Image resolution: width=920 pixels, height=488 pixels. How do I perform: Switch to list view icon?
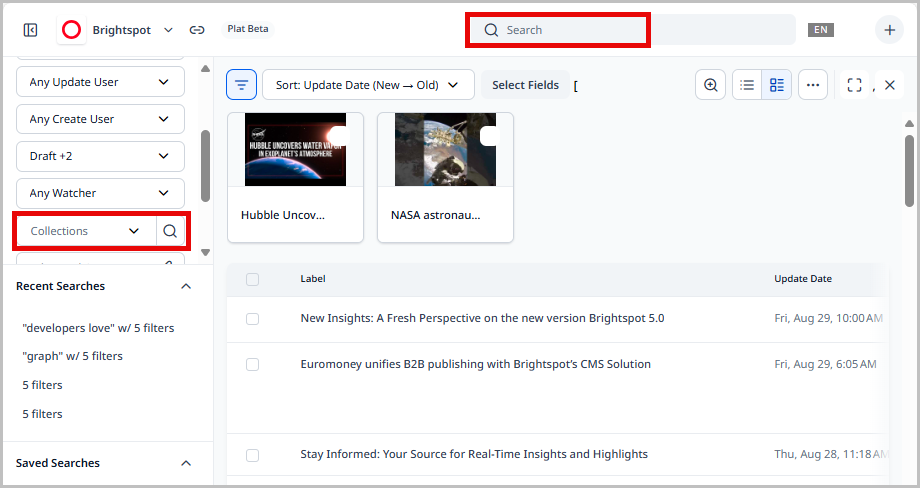click(x=747, y=85)
